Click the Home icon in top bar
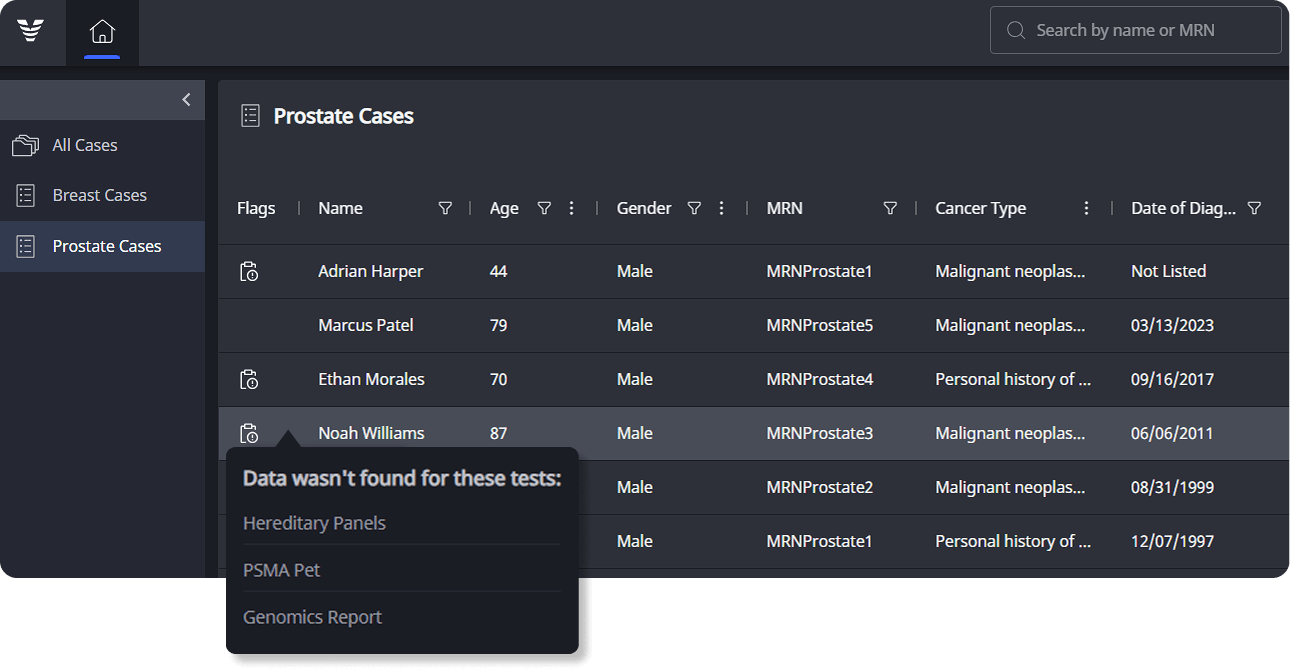1290x670 pixels. (102, 32)
